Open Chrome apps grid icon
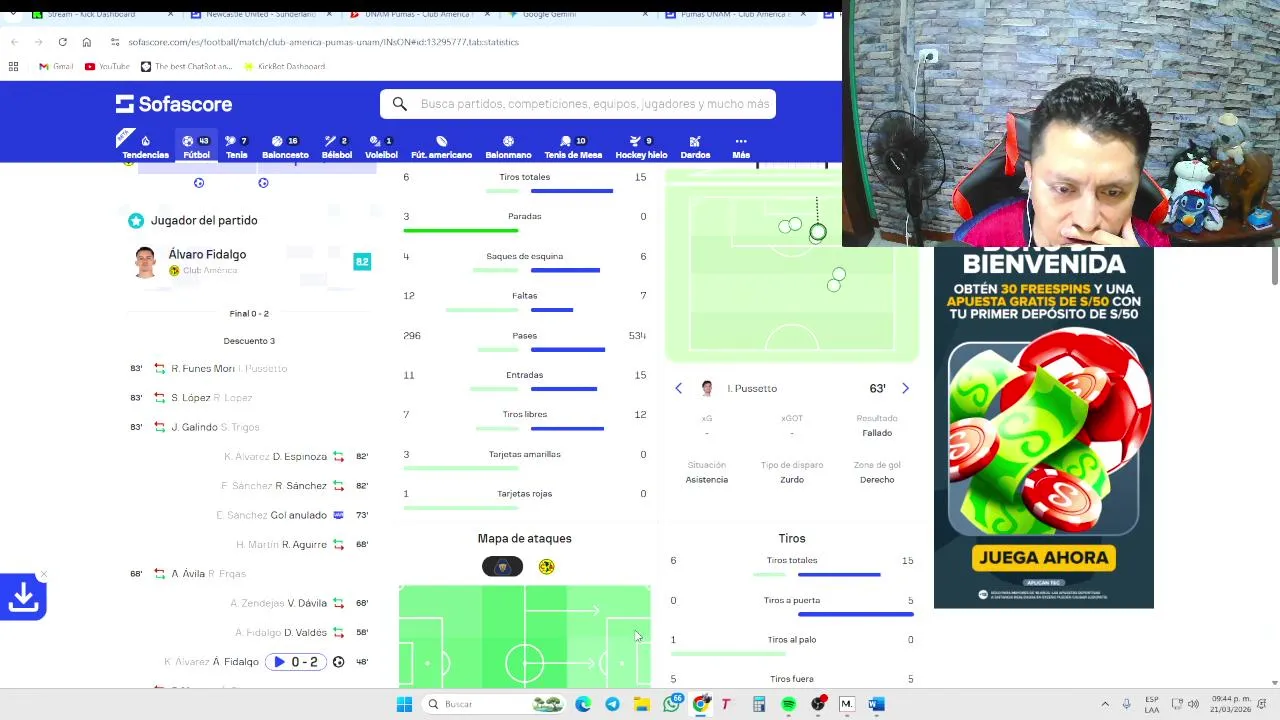 click(x=14, y=66)
